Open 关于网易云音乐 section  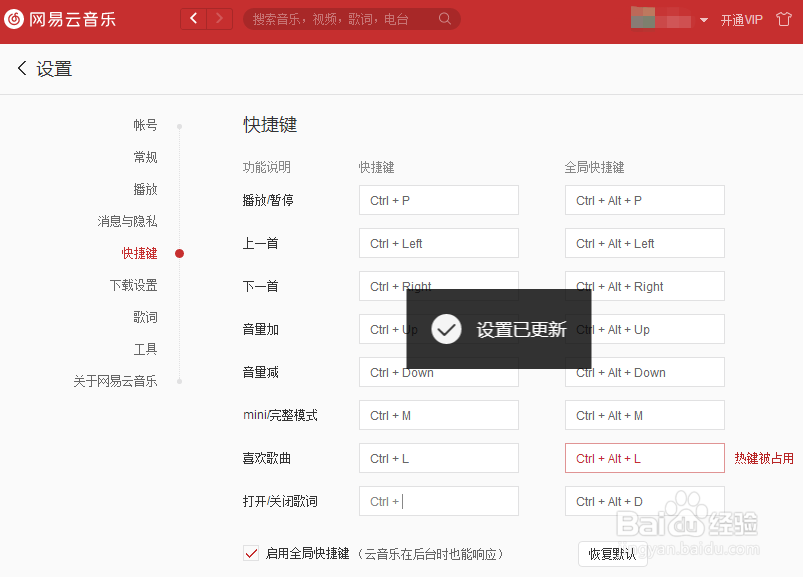(115, 381)
